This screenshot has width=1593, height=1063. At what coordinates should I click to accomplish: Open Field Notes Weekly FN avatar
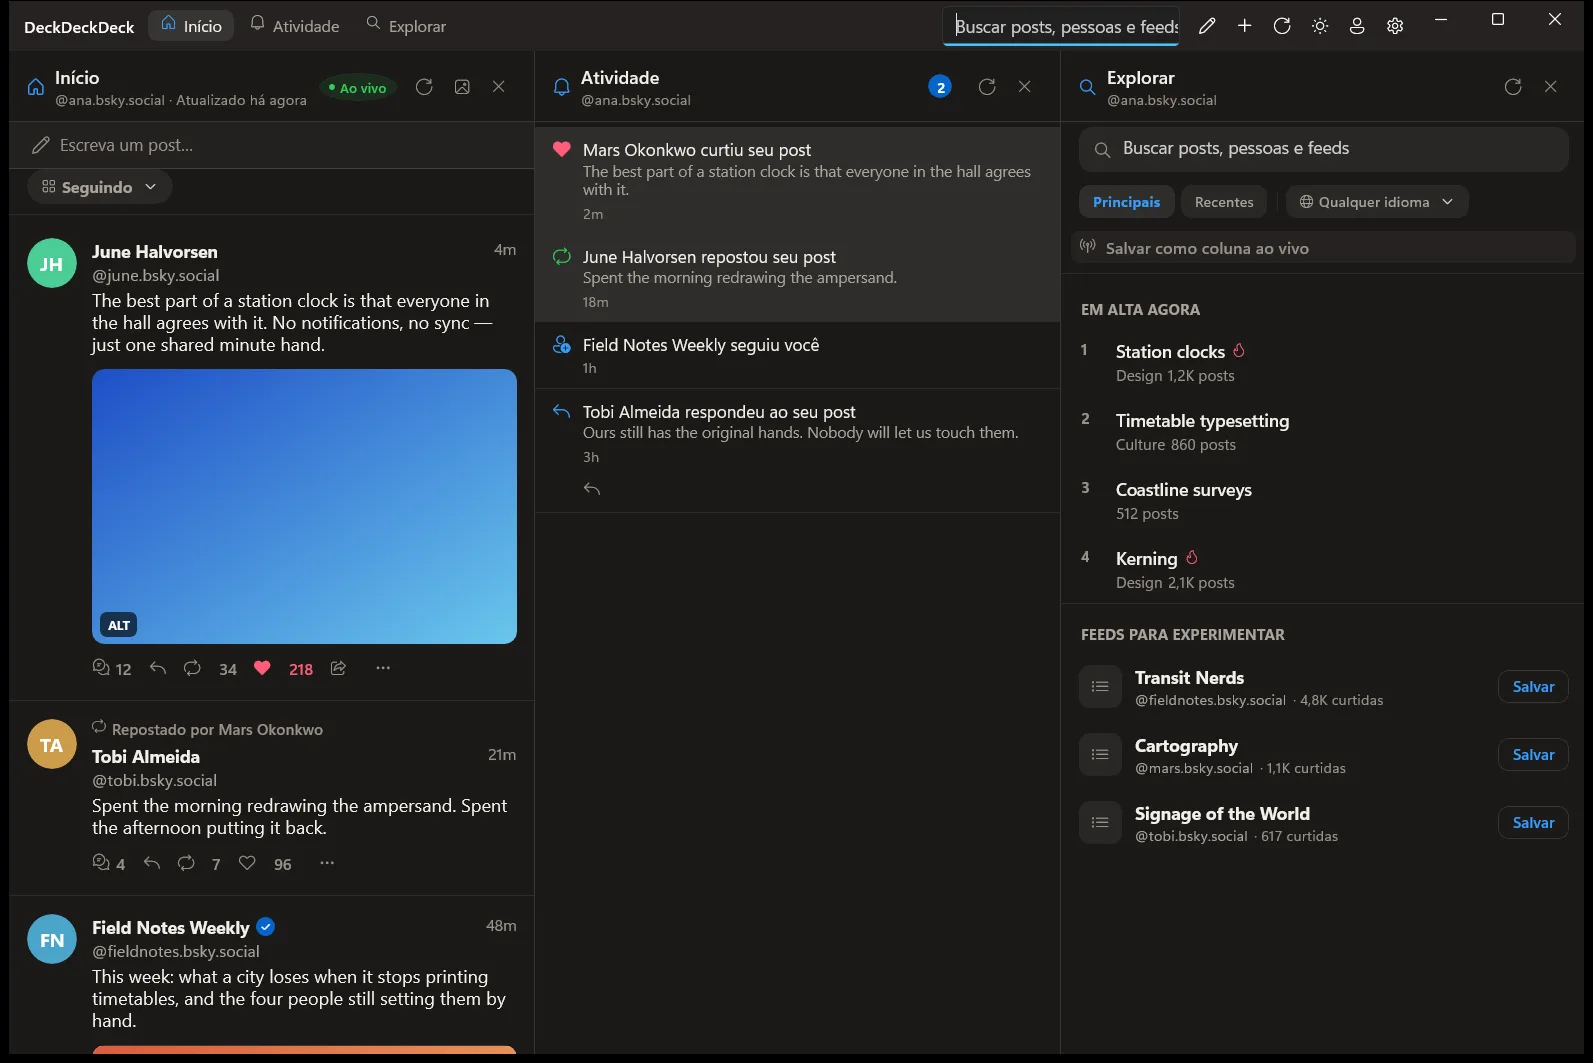[x=52, y=940]
